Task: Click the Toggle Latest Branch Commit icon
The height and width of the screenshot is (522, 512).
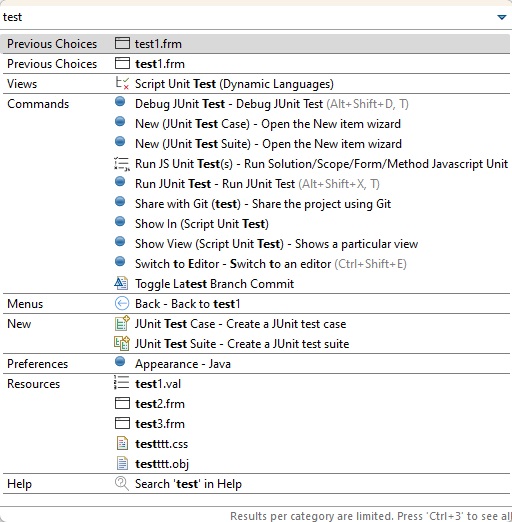Action: tap(121, 283)
